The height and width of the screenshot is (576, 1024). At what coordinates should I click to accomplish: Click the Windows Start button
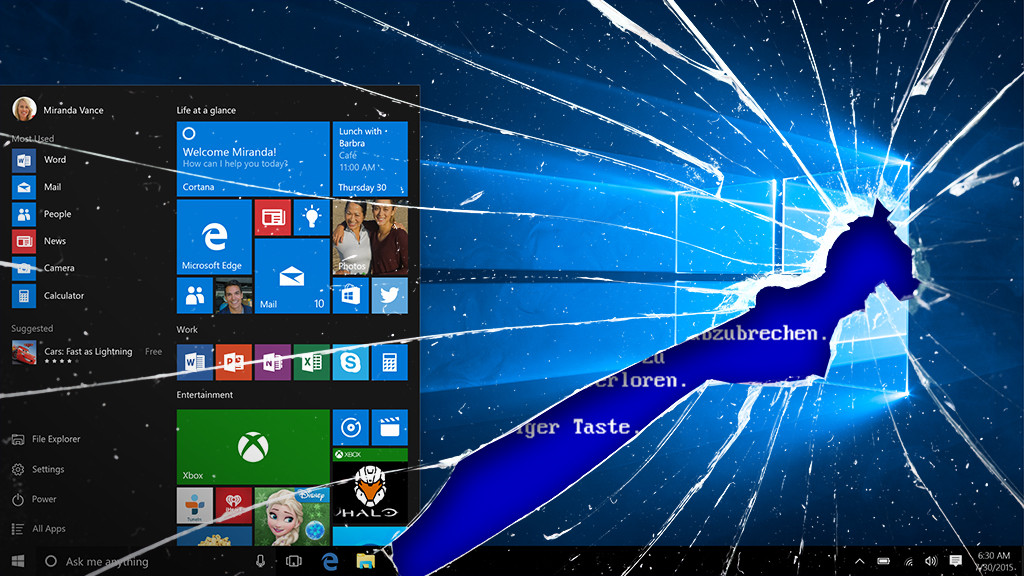[x=18, y=561]
